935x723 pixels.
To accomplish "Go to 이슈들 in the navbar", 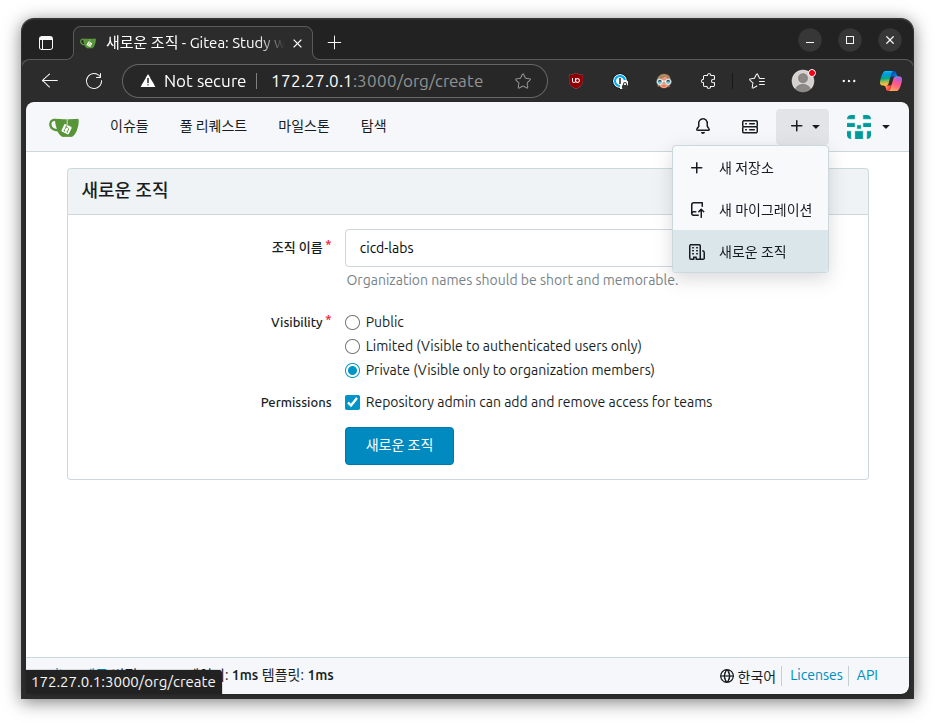I will click(x=129, y=126).
